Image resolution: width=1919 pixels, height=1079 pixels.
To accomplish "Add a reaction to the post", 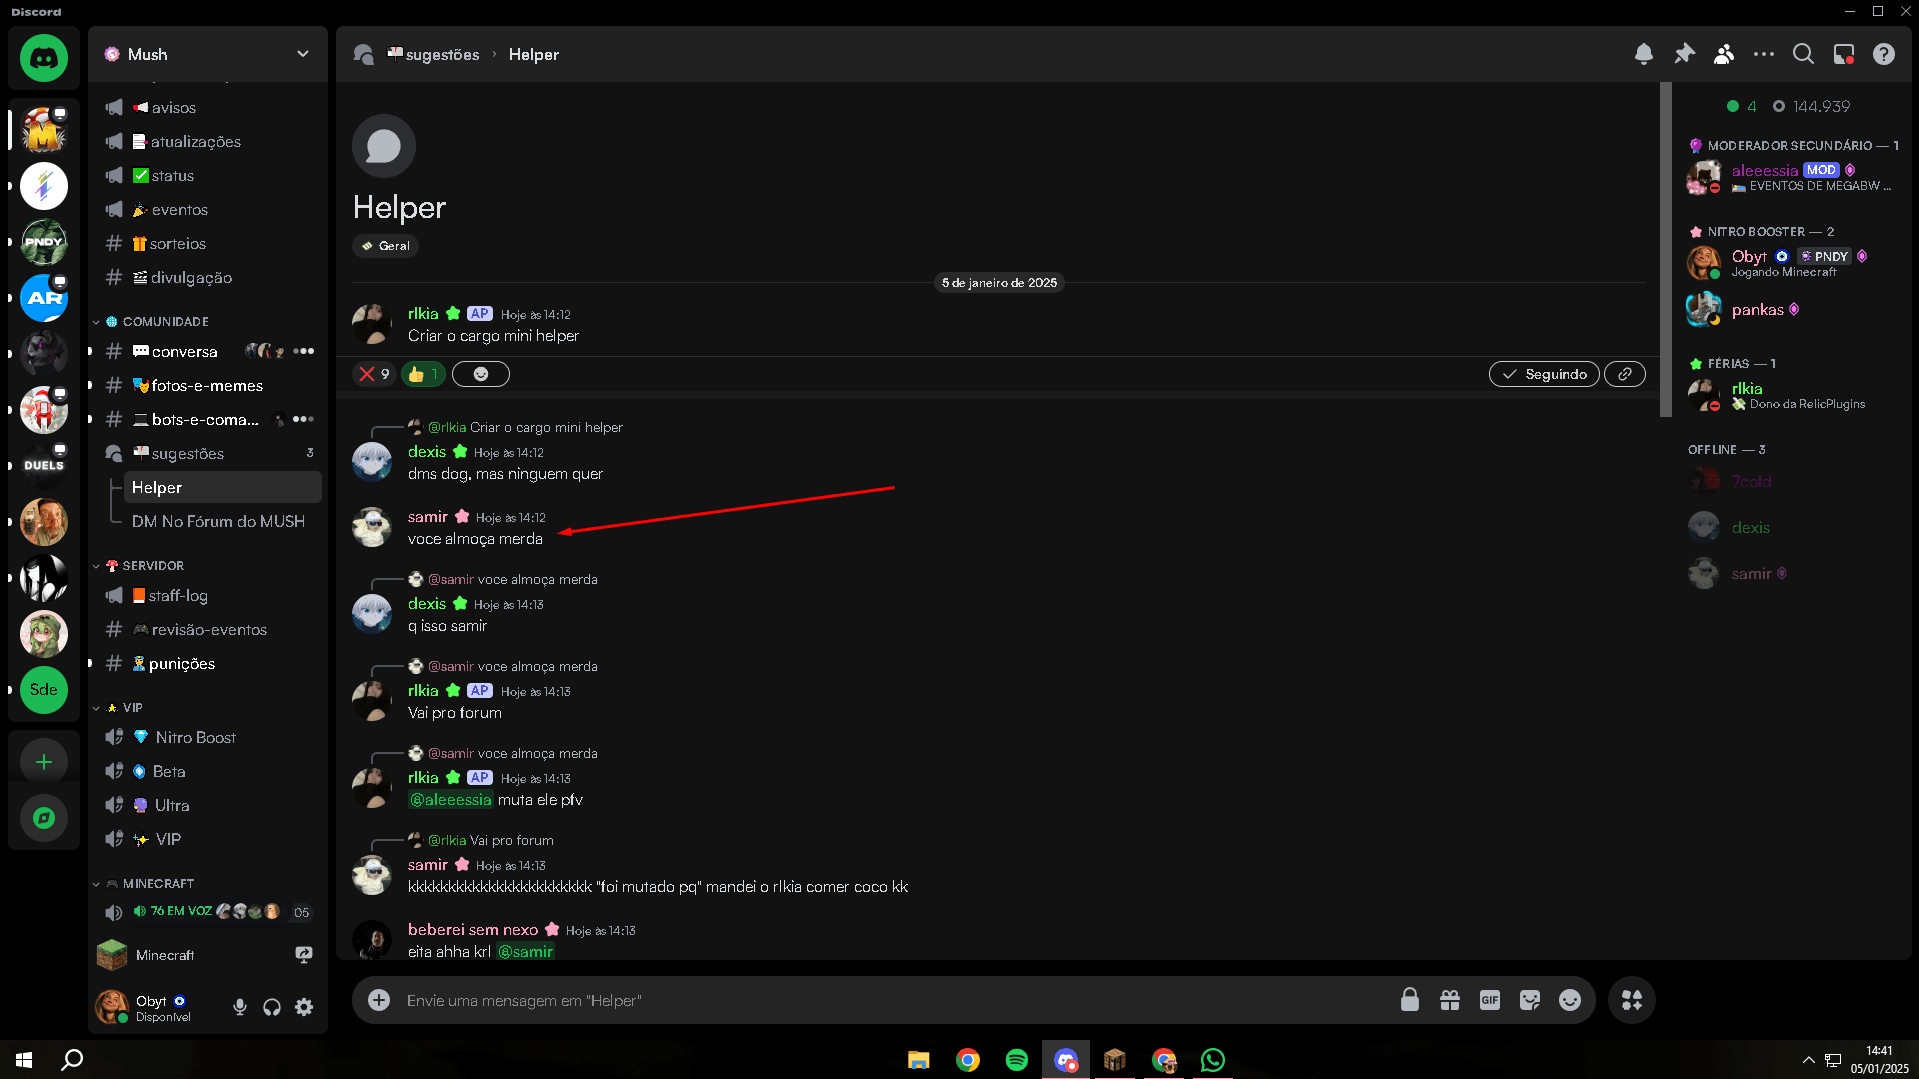I will (x=481, y=374).
